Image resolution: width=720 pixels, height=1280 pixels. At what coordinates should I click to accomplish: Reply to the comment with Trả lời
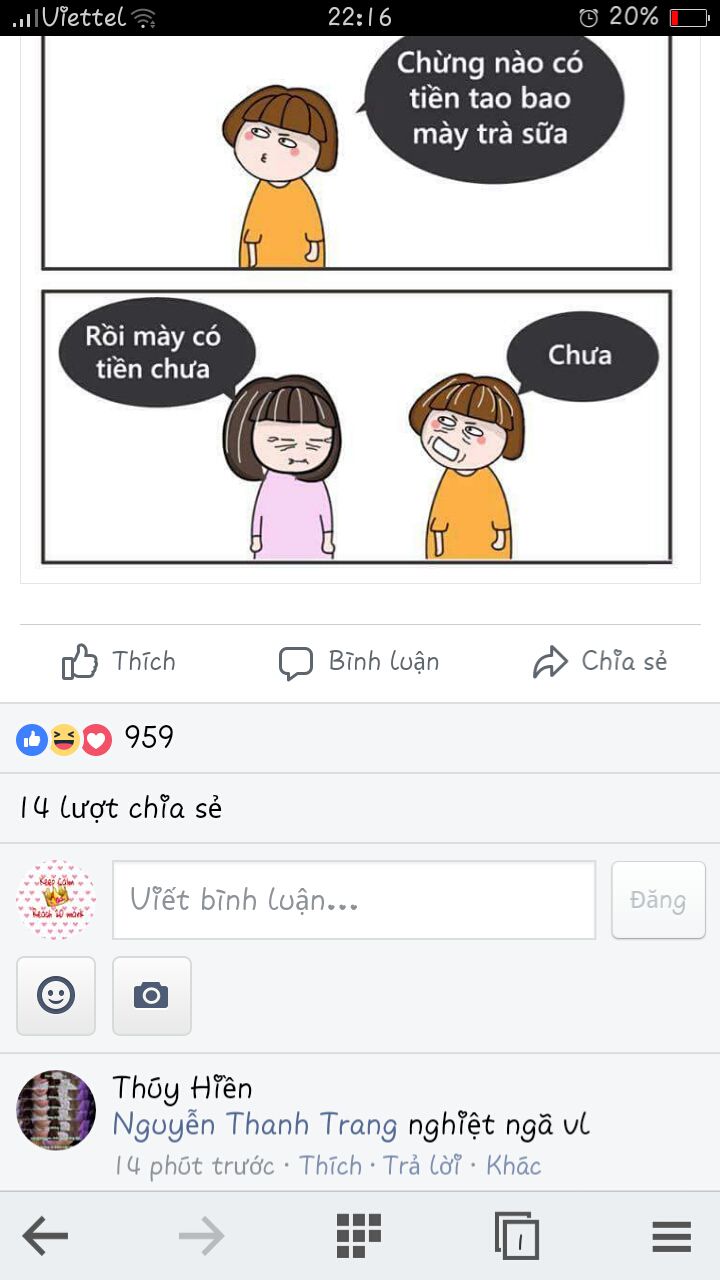(422, 1166)
